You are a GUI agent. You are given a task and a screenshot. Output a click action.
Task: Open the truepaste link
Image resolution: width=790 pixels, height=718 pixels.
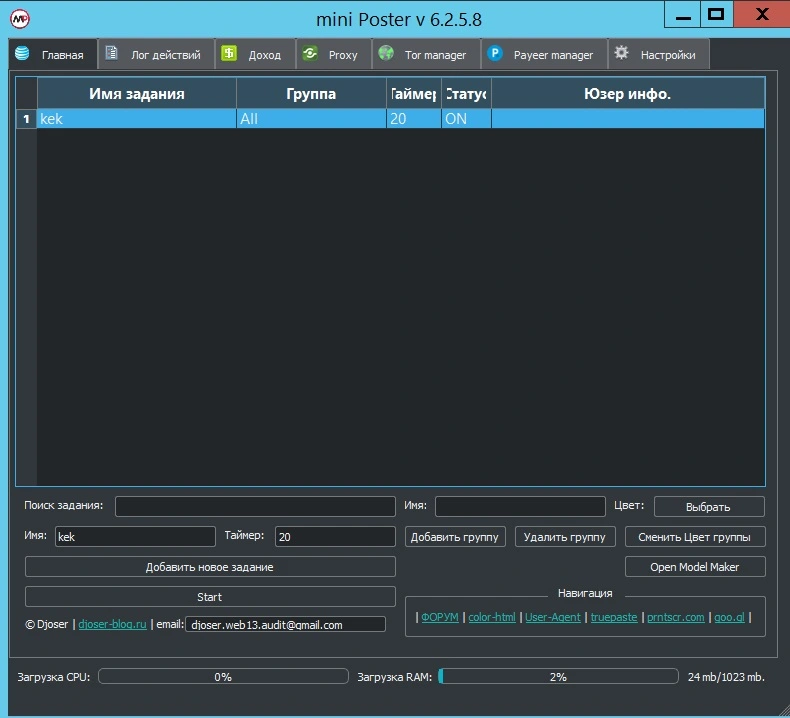point(614,617)
